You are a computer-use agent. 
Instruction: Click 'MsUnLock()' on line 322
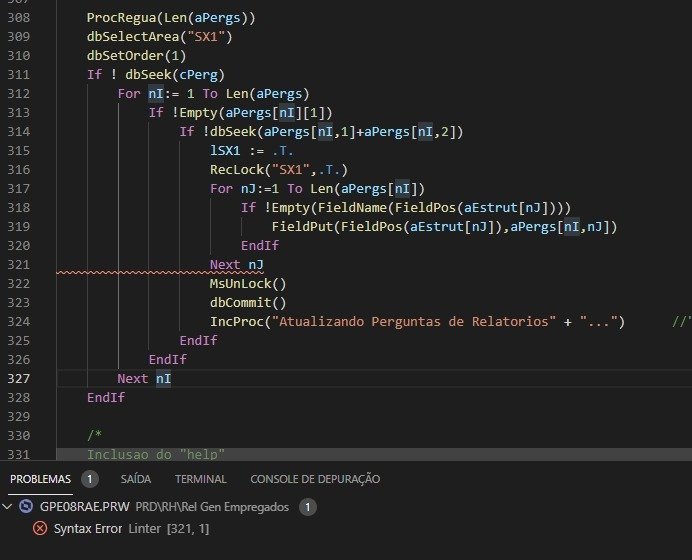(248, 283)
